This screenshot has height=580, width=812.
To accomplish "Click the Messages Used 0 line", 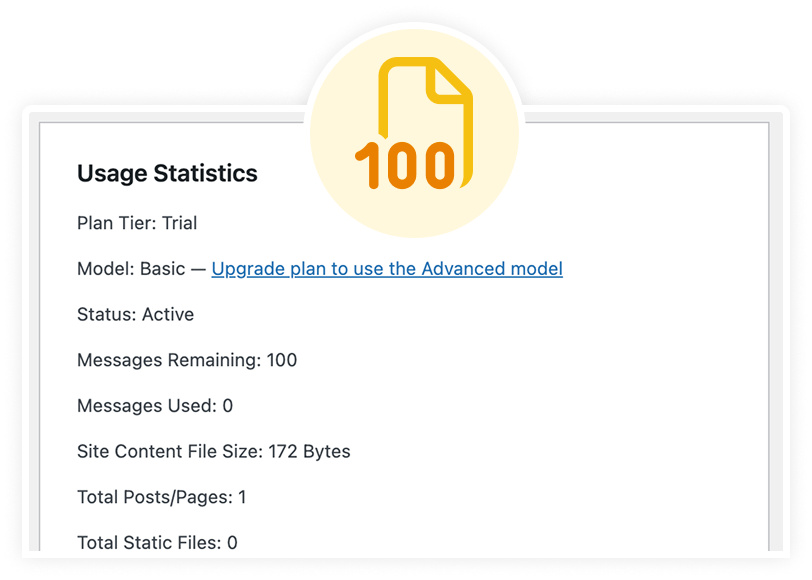I will tap(154, 405).
